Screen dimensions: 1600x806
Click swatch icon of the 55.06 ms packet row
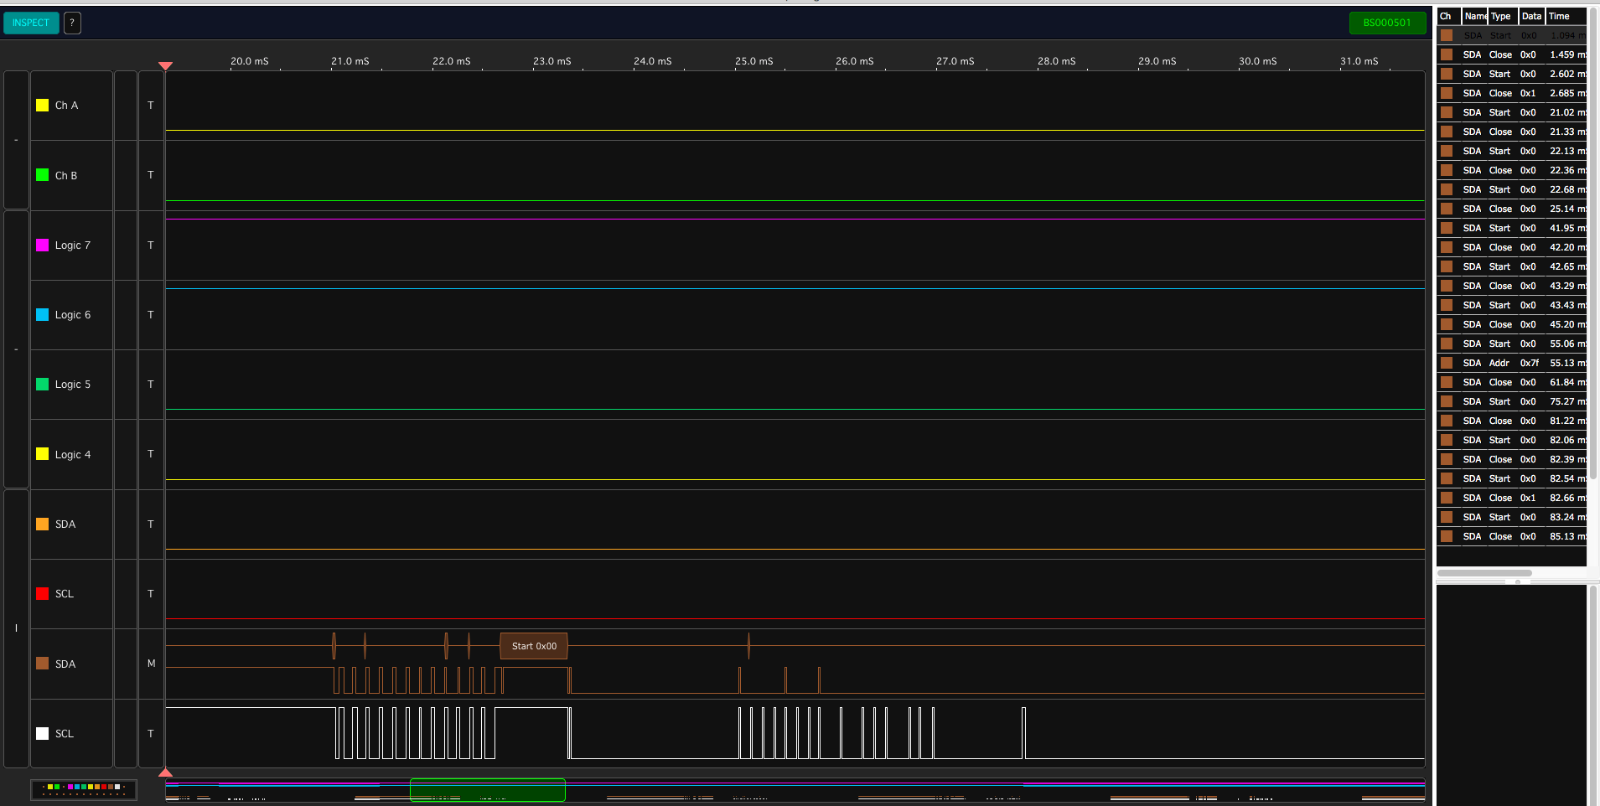point(1447,344)
